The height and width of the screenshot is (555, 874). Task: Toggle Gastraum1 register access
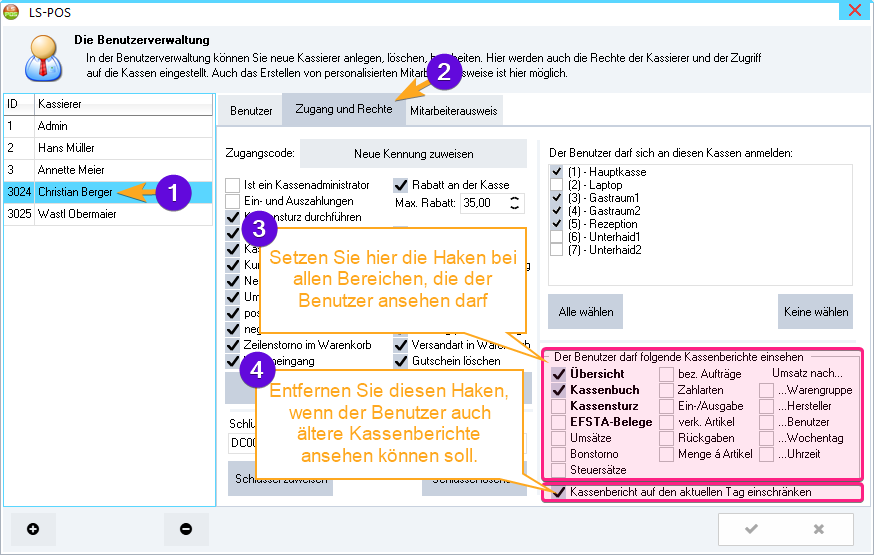[x=556, y=198]
